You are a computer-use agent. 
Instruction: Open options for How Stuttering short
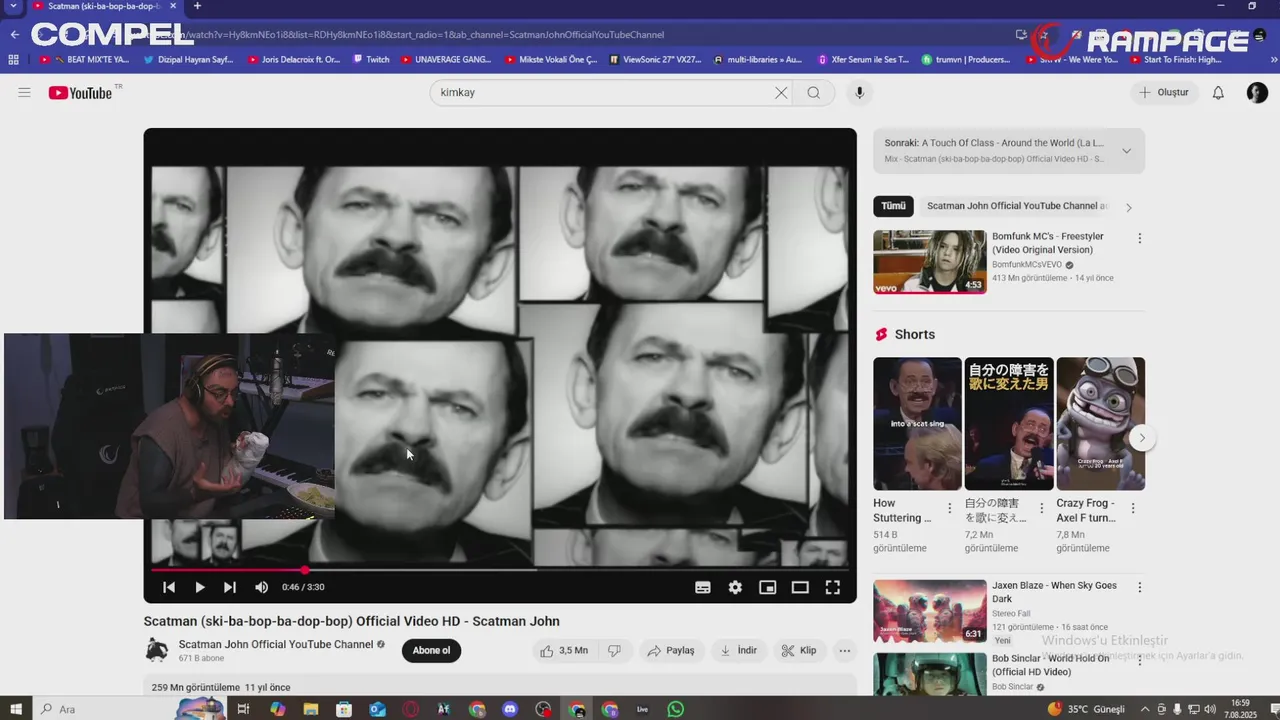tap(950, 509)
